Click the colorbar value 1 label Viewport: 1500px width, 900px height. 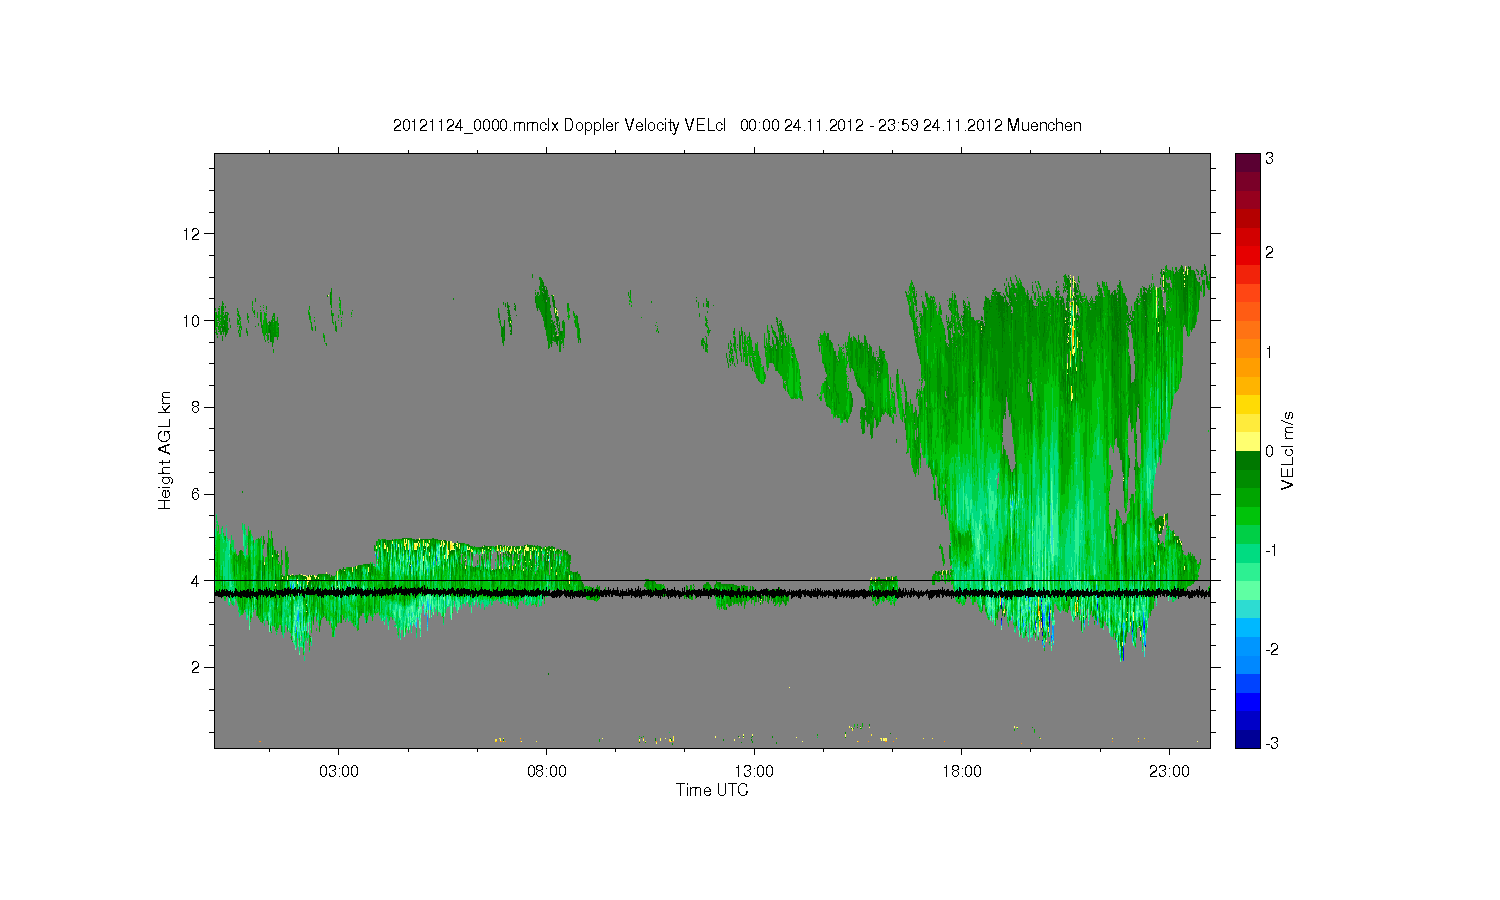pyautogui.click(x=1269, y=352)
